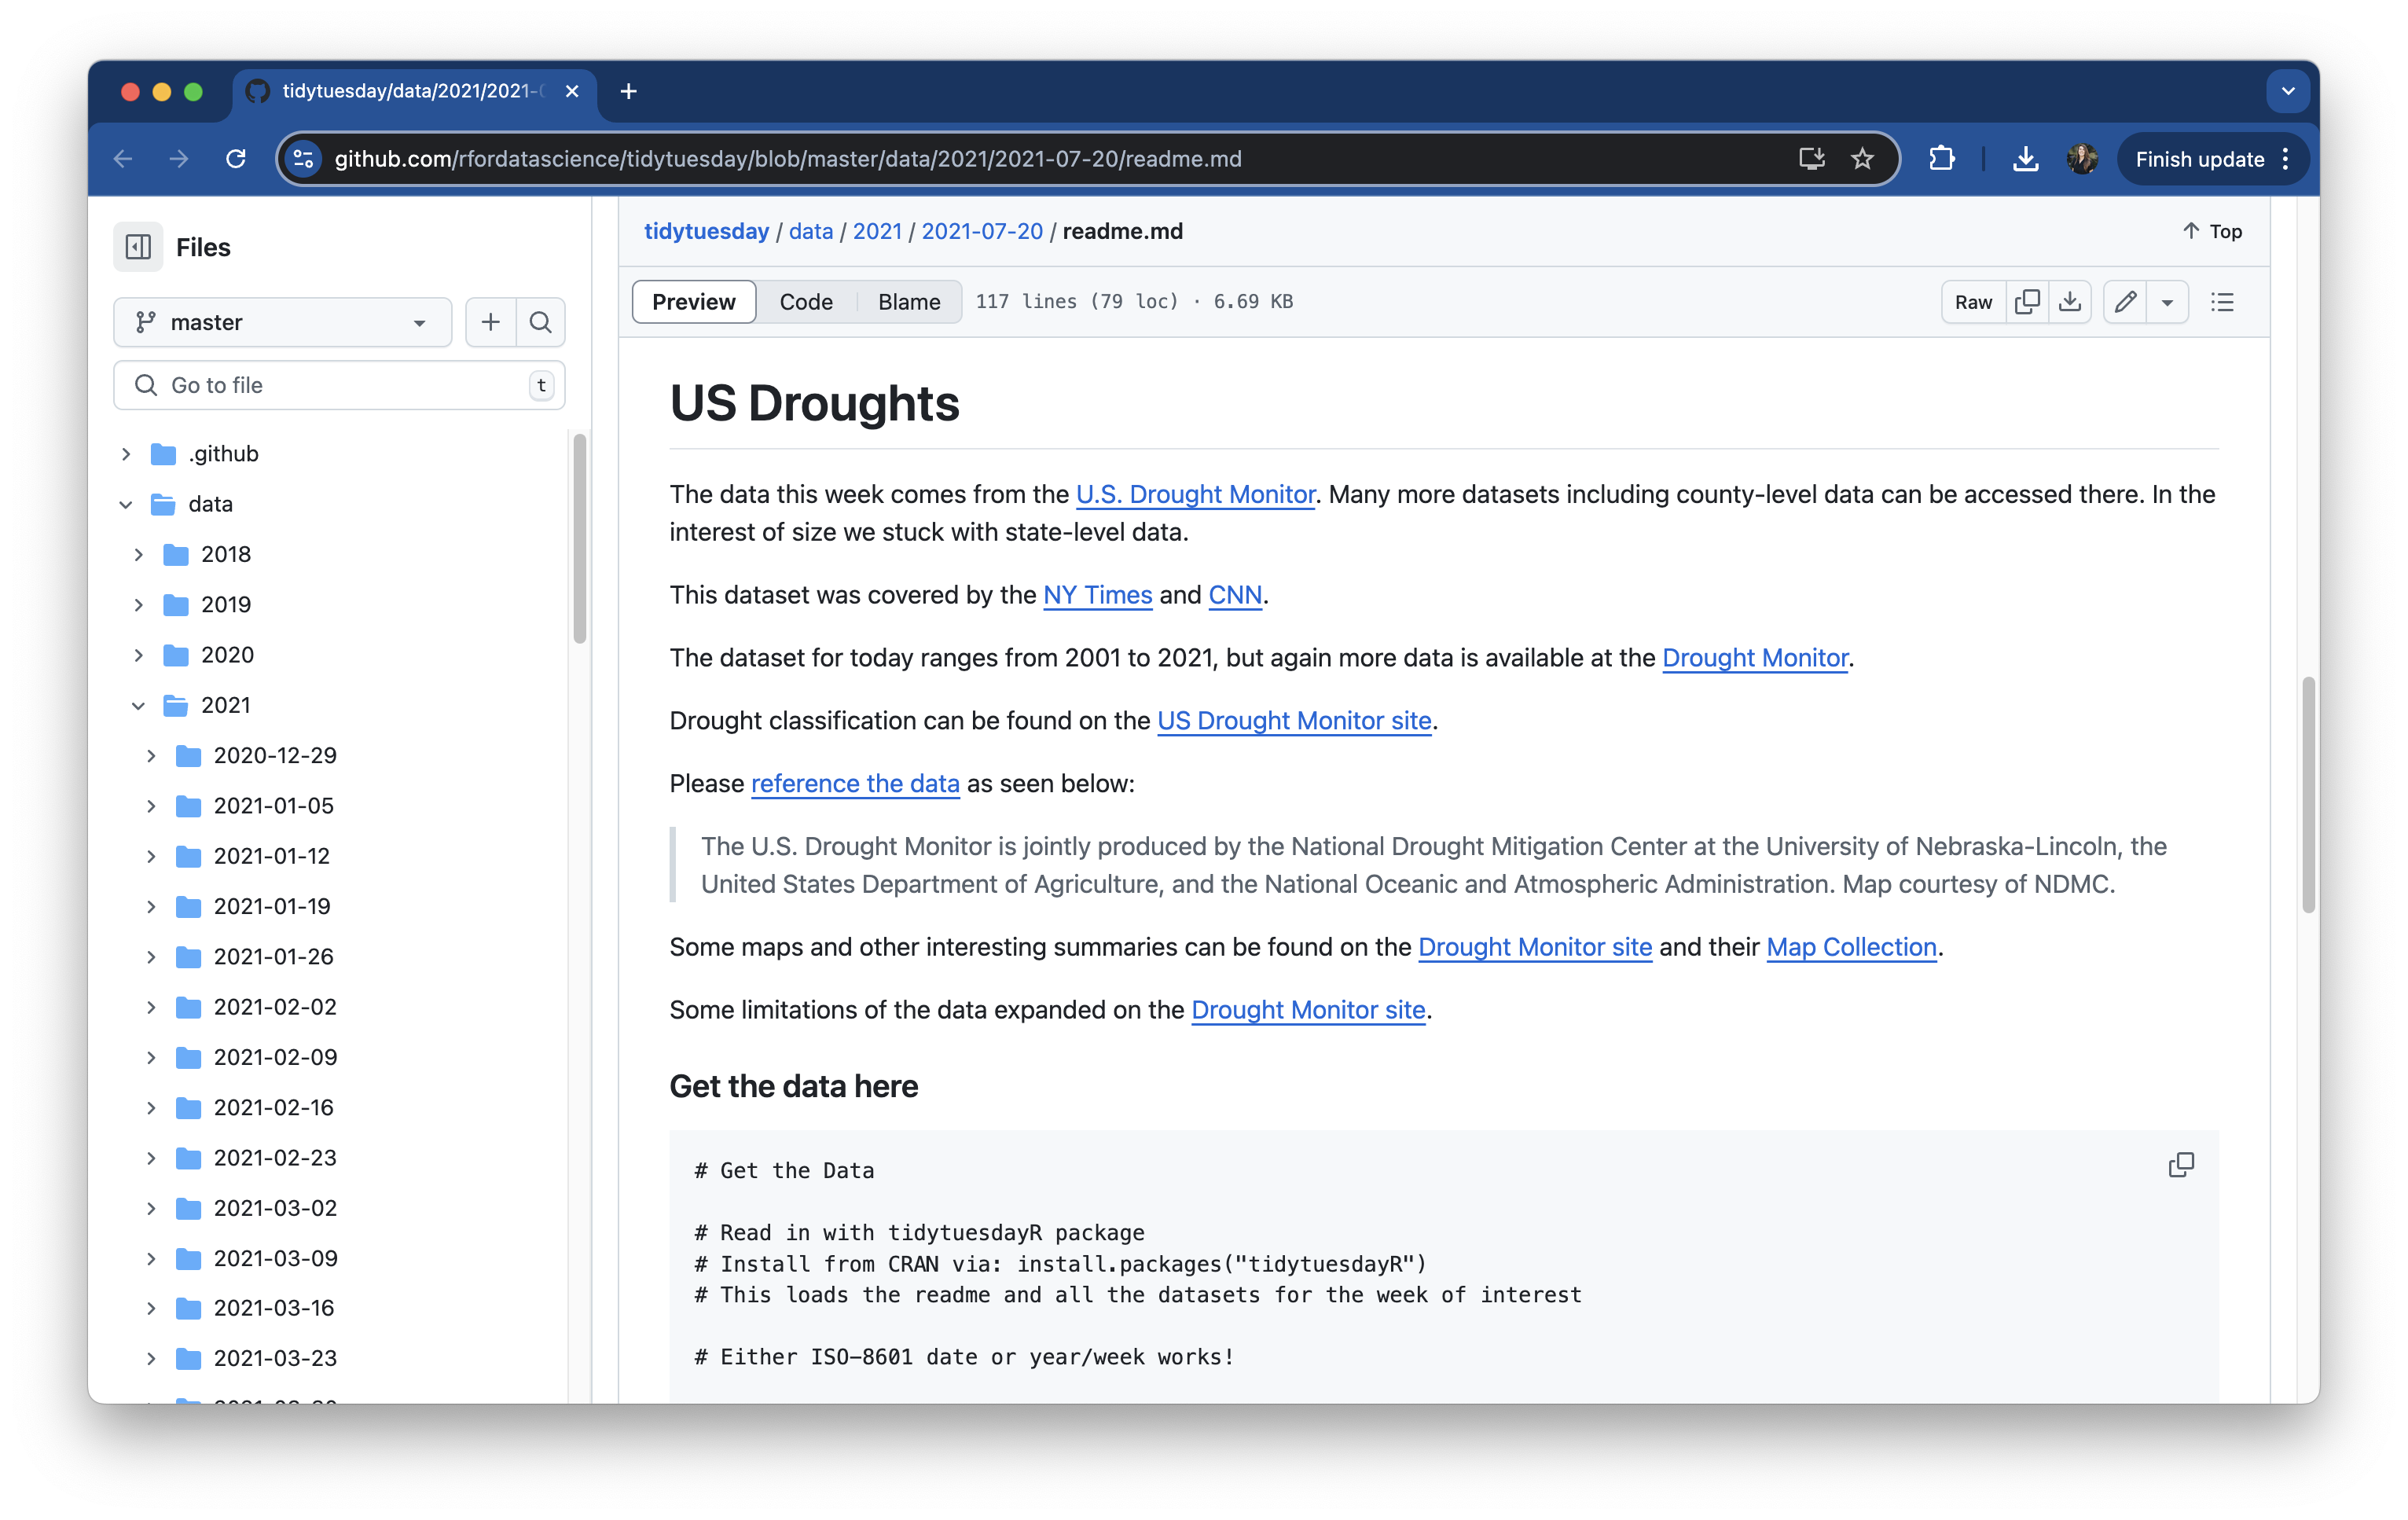Bookmark this page with the star icon

click(1862, 159)
